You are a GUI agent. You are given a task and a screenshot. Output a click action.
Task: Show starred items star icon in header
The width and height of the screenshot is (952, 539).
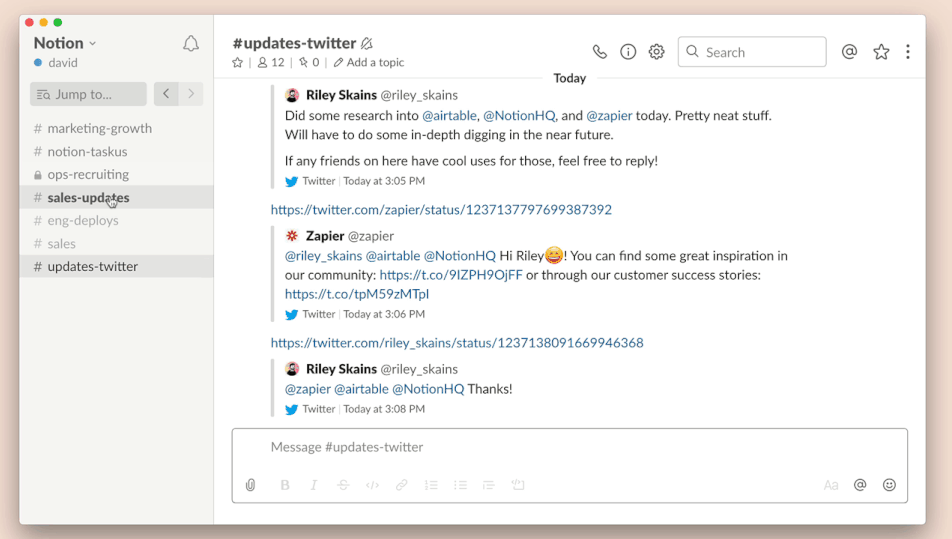click(x=881, y=52)
